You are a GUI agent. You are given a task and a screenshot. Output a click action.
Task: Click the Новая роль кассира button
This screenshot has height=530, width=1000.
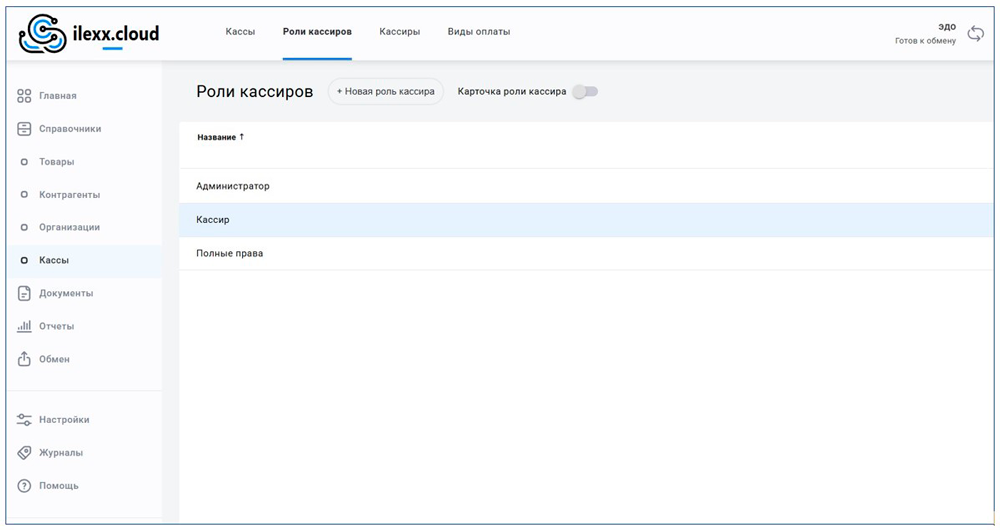385,92
